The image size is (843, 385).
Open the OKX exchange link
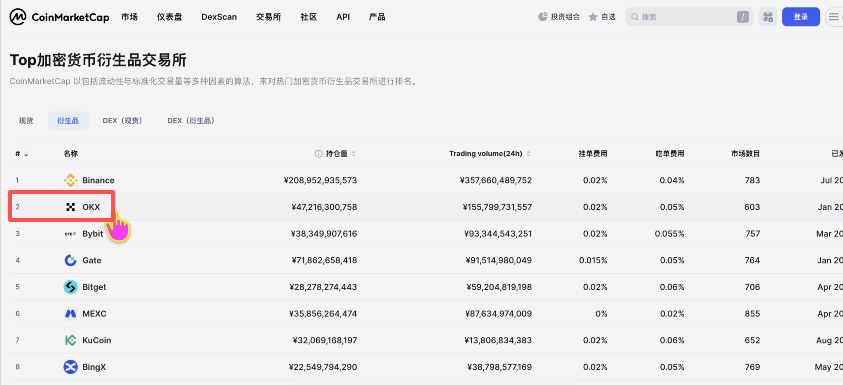[x=91, y=207]
